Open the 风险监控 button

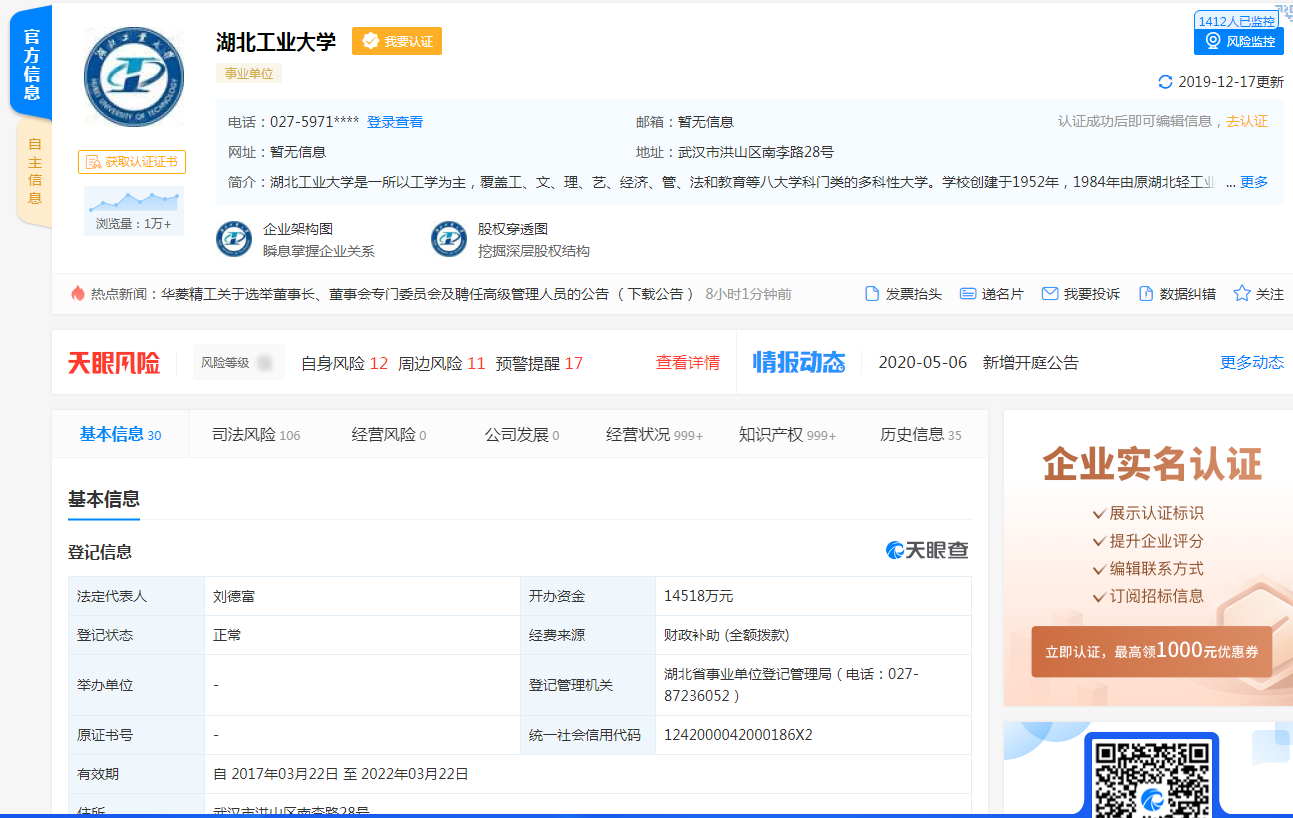click(x=1238, y=42)
